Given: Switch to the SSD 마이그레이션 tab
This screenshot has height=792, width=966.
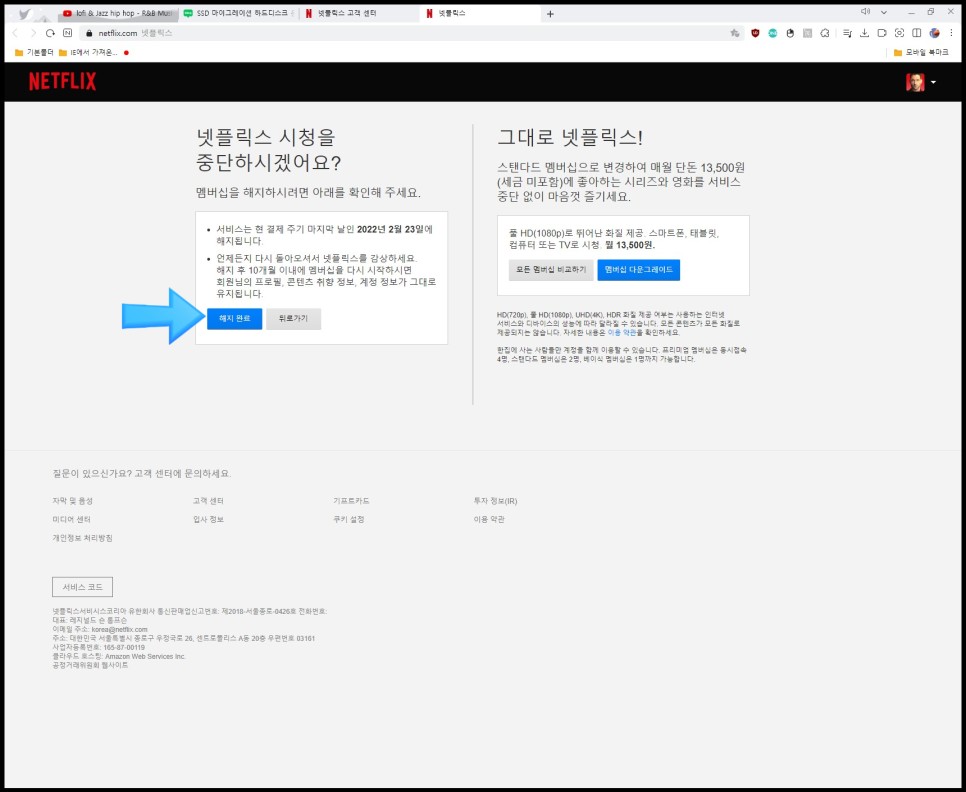Looking at the screenshot, I should (239, 14).
